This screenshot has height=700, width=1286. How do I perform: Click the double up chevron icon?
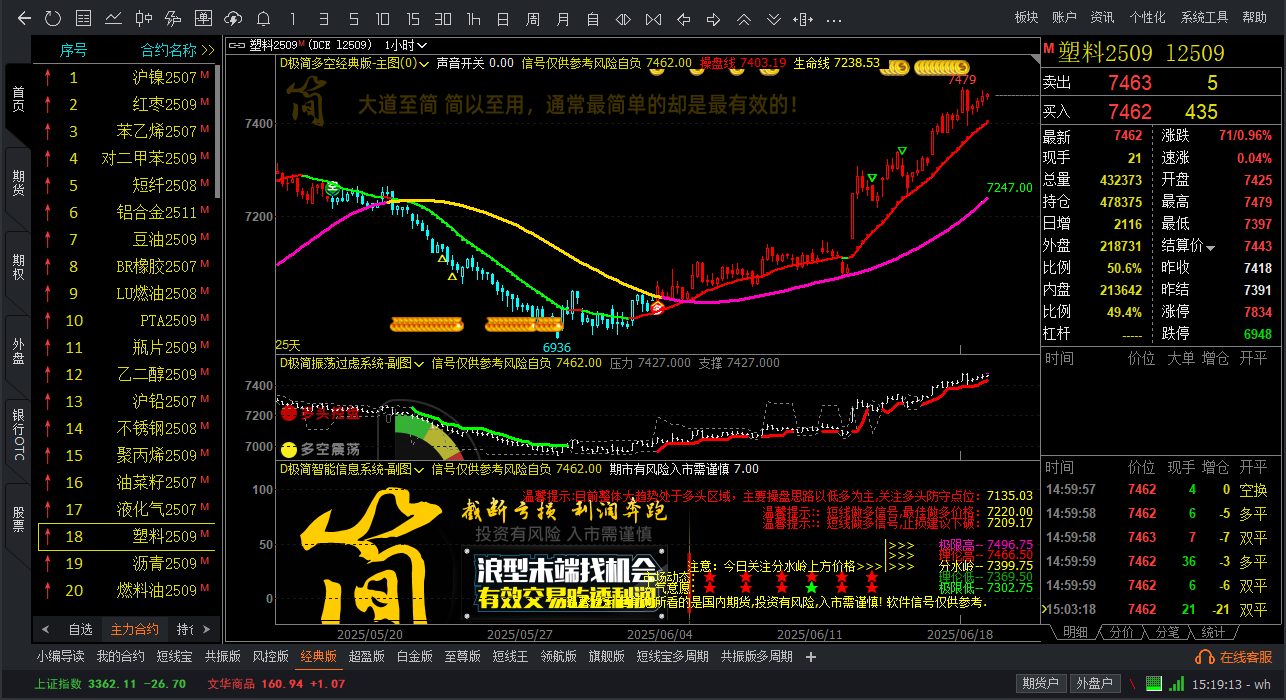click(x=744, y=18)
